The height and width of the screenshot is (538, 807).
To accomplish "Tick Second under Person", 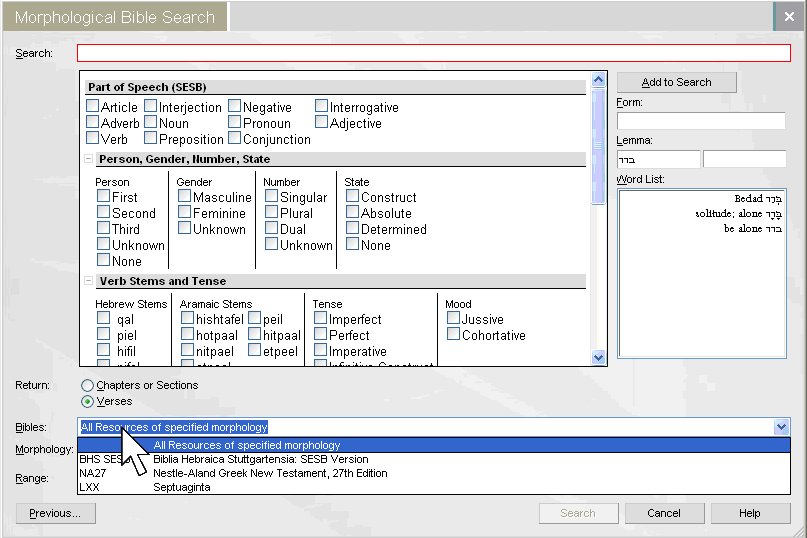I will tap(104, 212).
